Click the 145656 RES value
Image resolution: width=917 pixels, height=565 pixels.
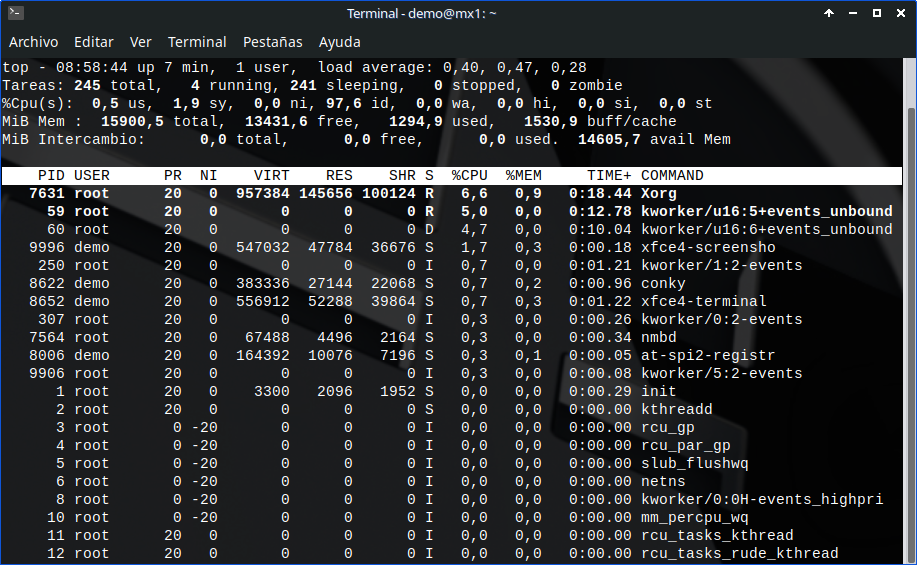[x=326, y=194]
